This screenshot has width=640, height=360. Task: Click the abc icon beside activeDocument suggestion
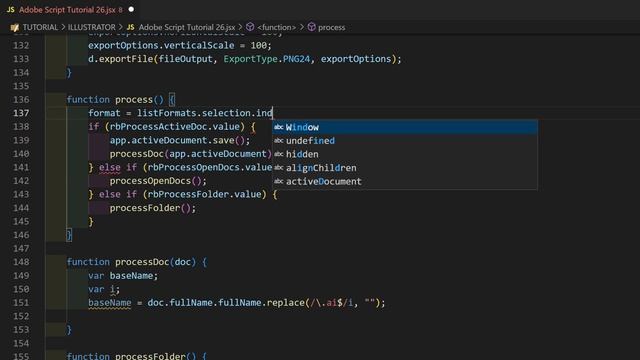tap(279, 181)
